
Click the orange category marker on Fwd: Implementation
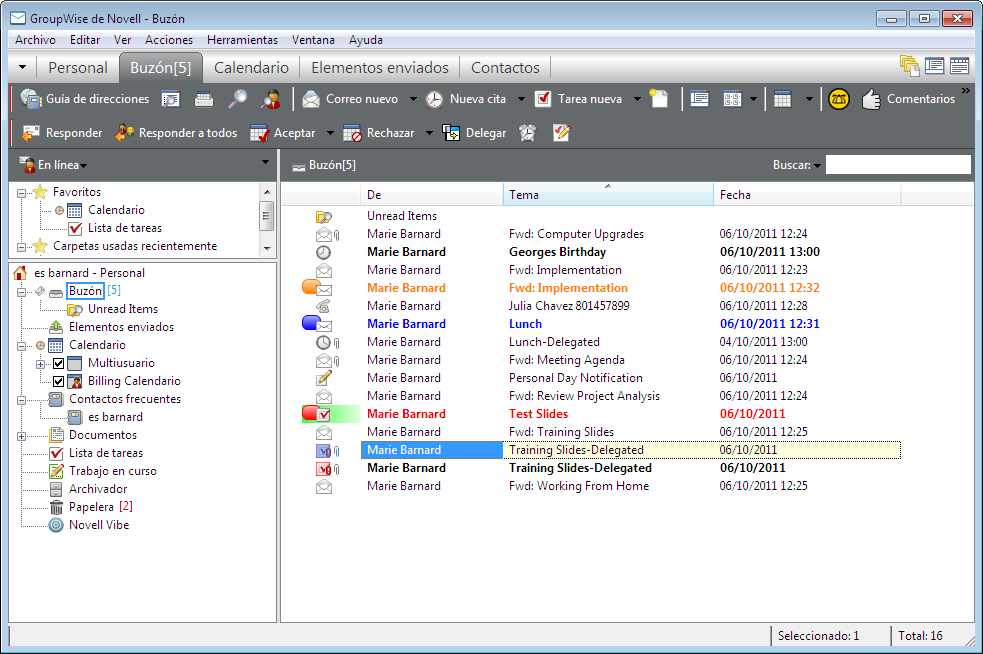(310, 288)
